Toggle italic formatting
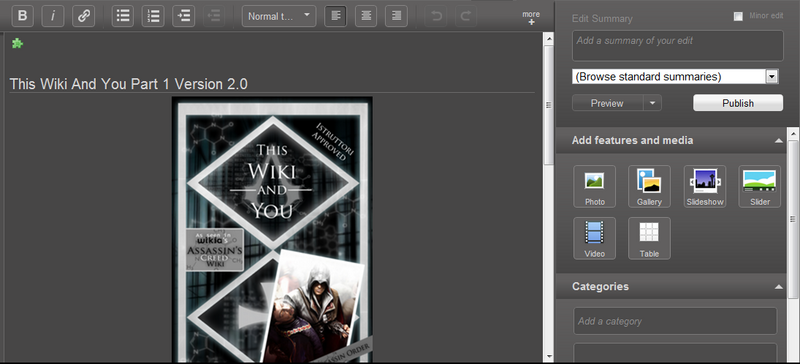 [x=53, y=16]
